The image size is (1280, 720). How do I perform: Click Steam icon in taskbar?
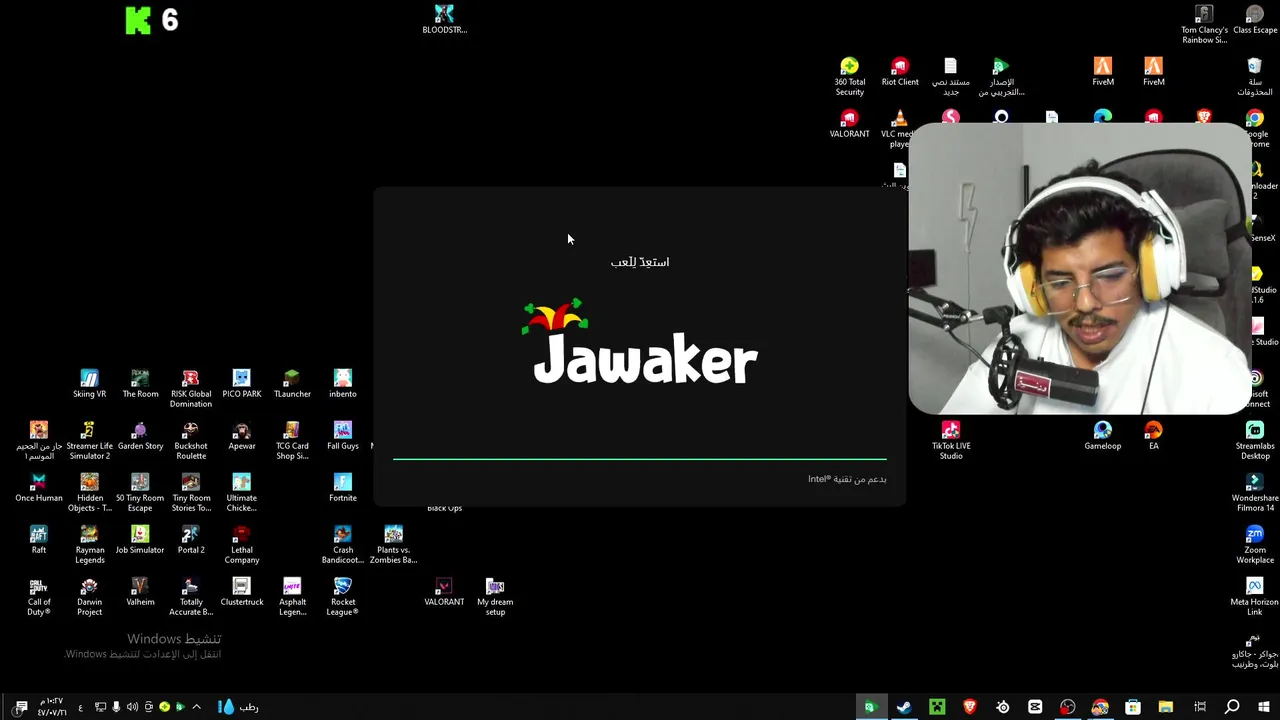pos(904,707)
